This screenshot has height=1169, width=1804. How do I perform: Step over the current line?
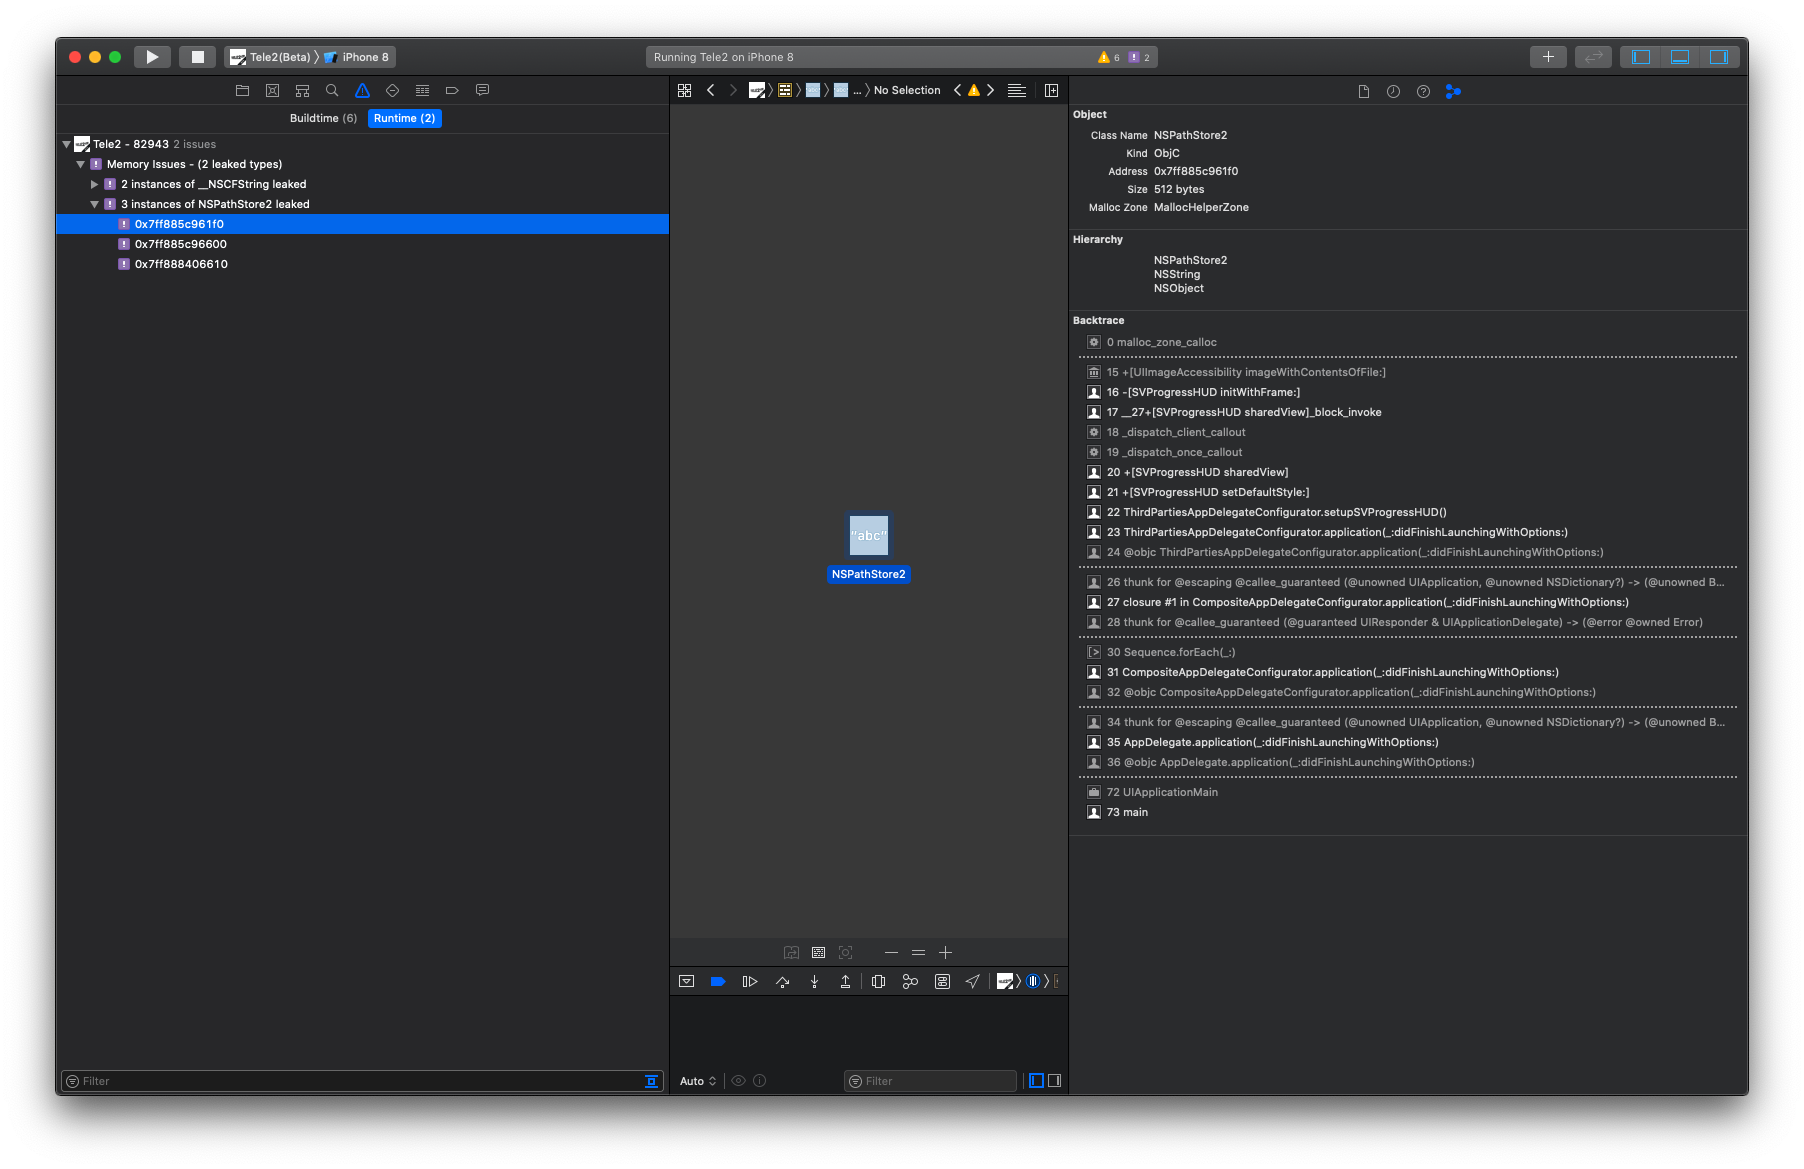(x=782, y=982)
